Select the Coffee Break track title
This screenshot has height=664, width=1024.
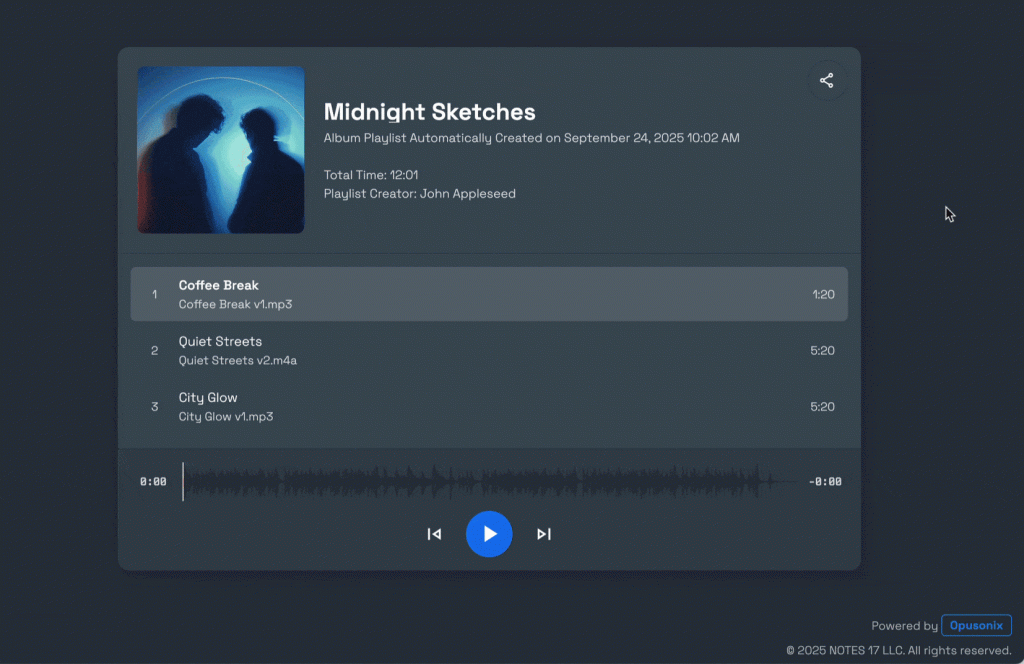click(218, 285)
